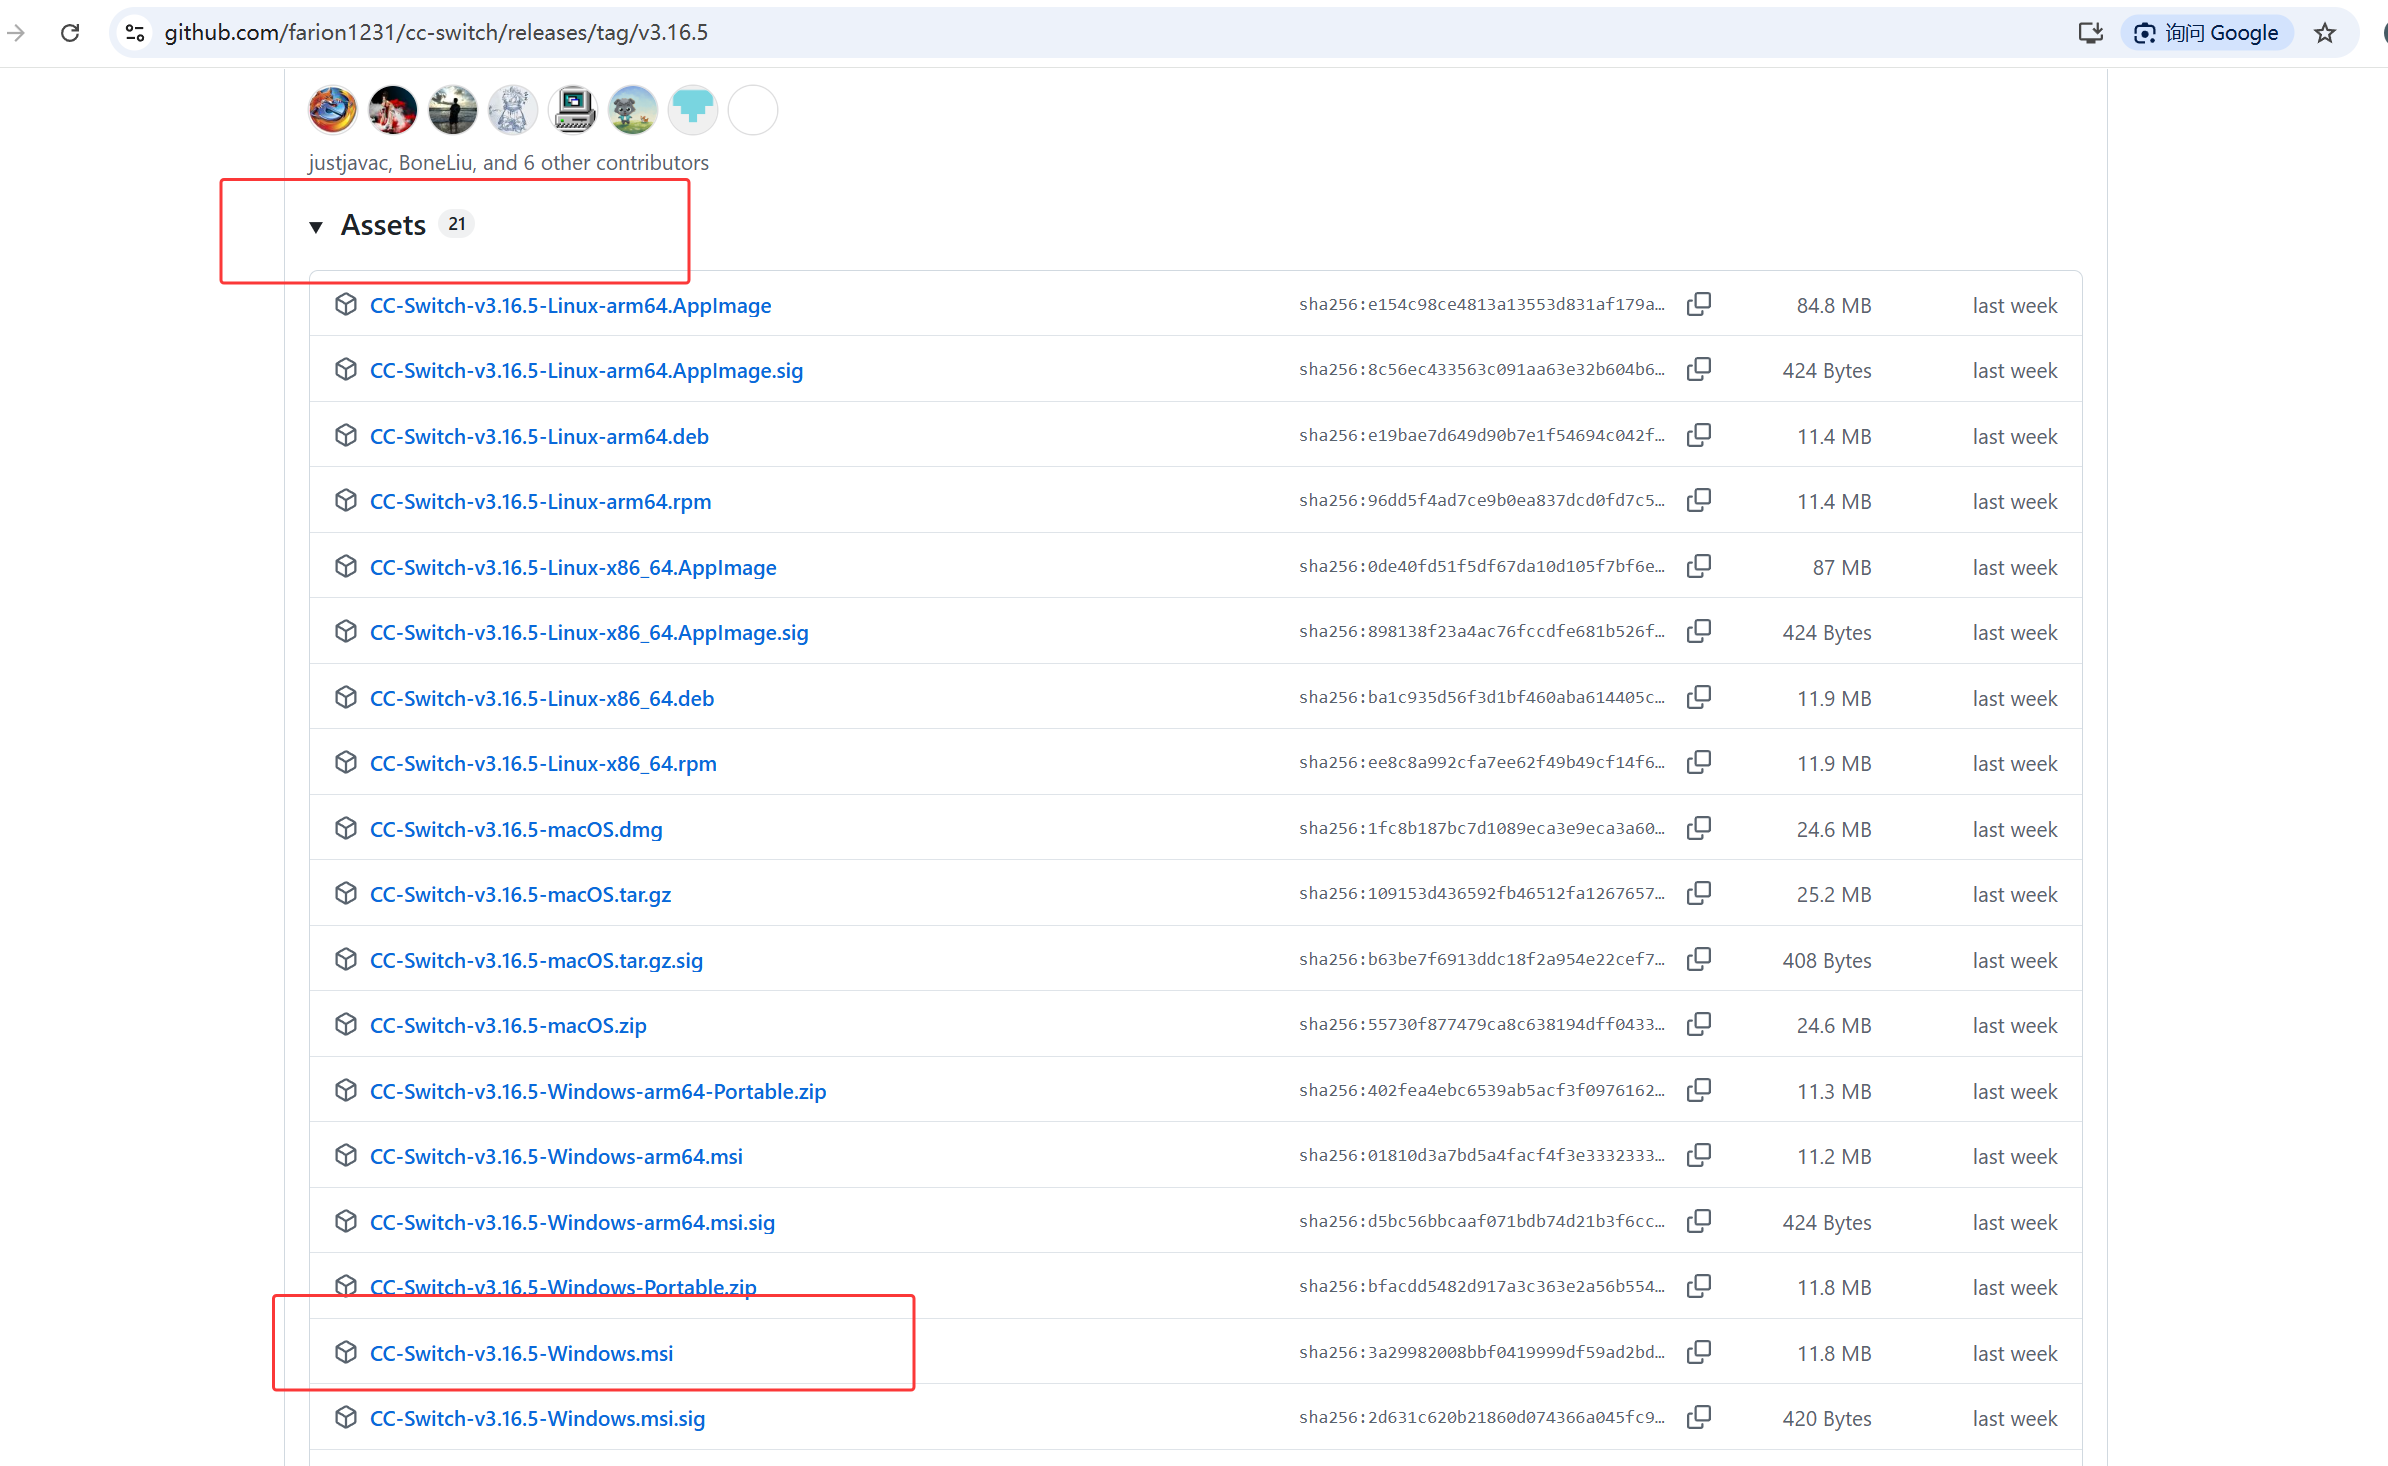This screenshot has width=2388, height=1466.
Task: Open the Google Lens ask button
Action: tap(2207, 33)
